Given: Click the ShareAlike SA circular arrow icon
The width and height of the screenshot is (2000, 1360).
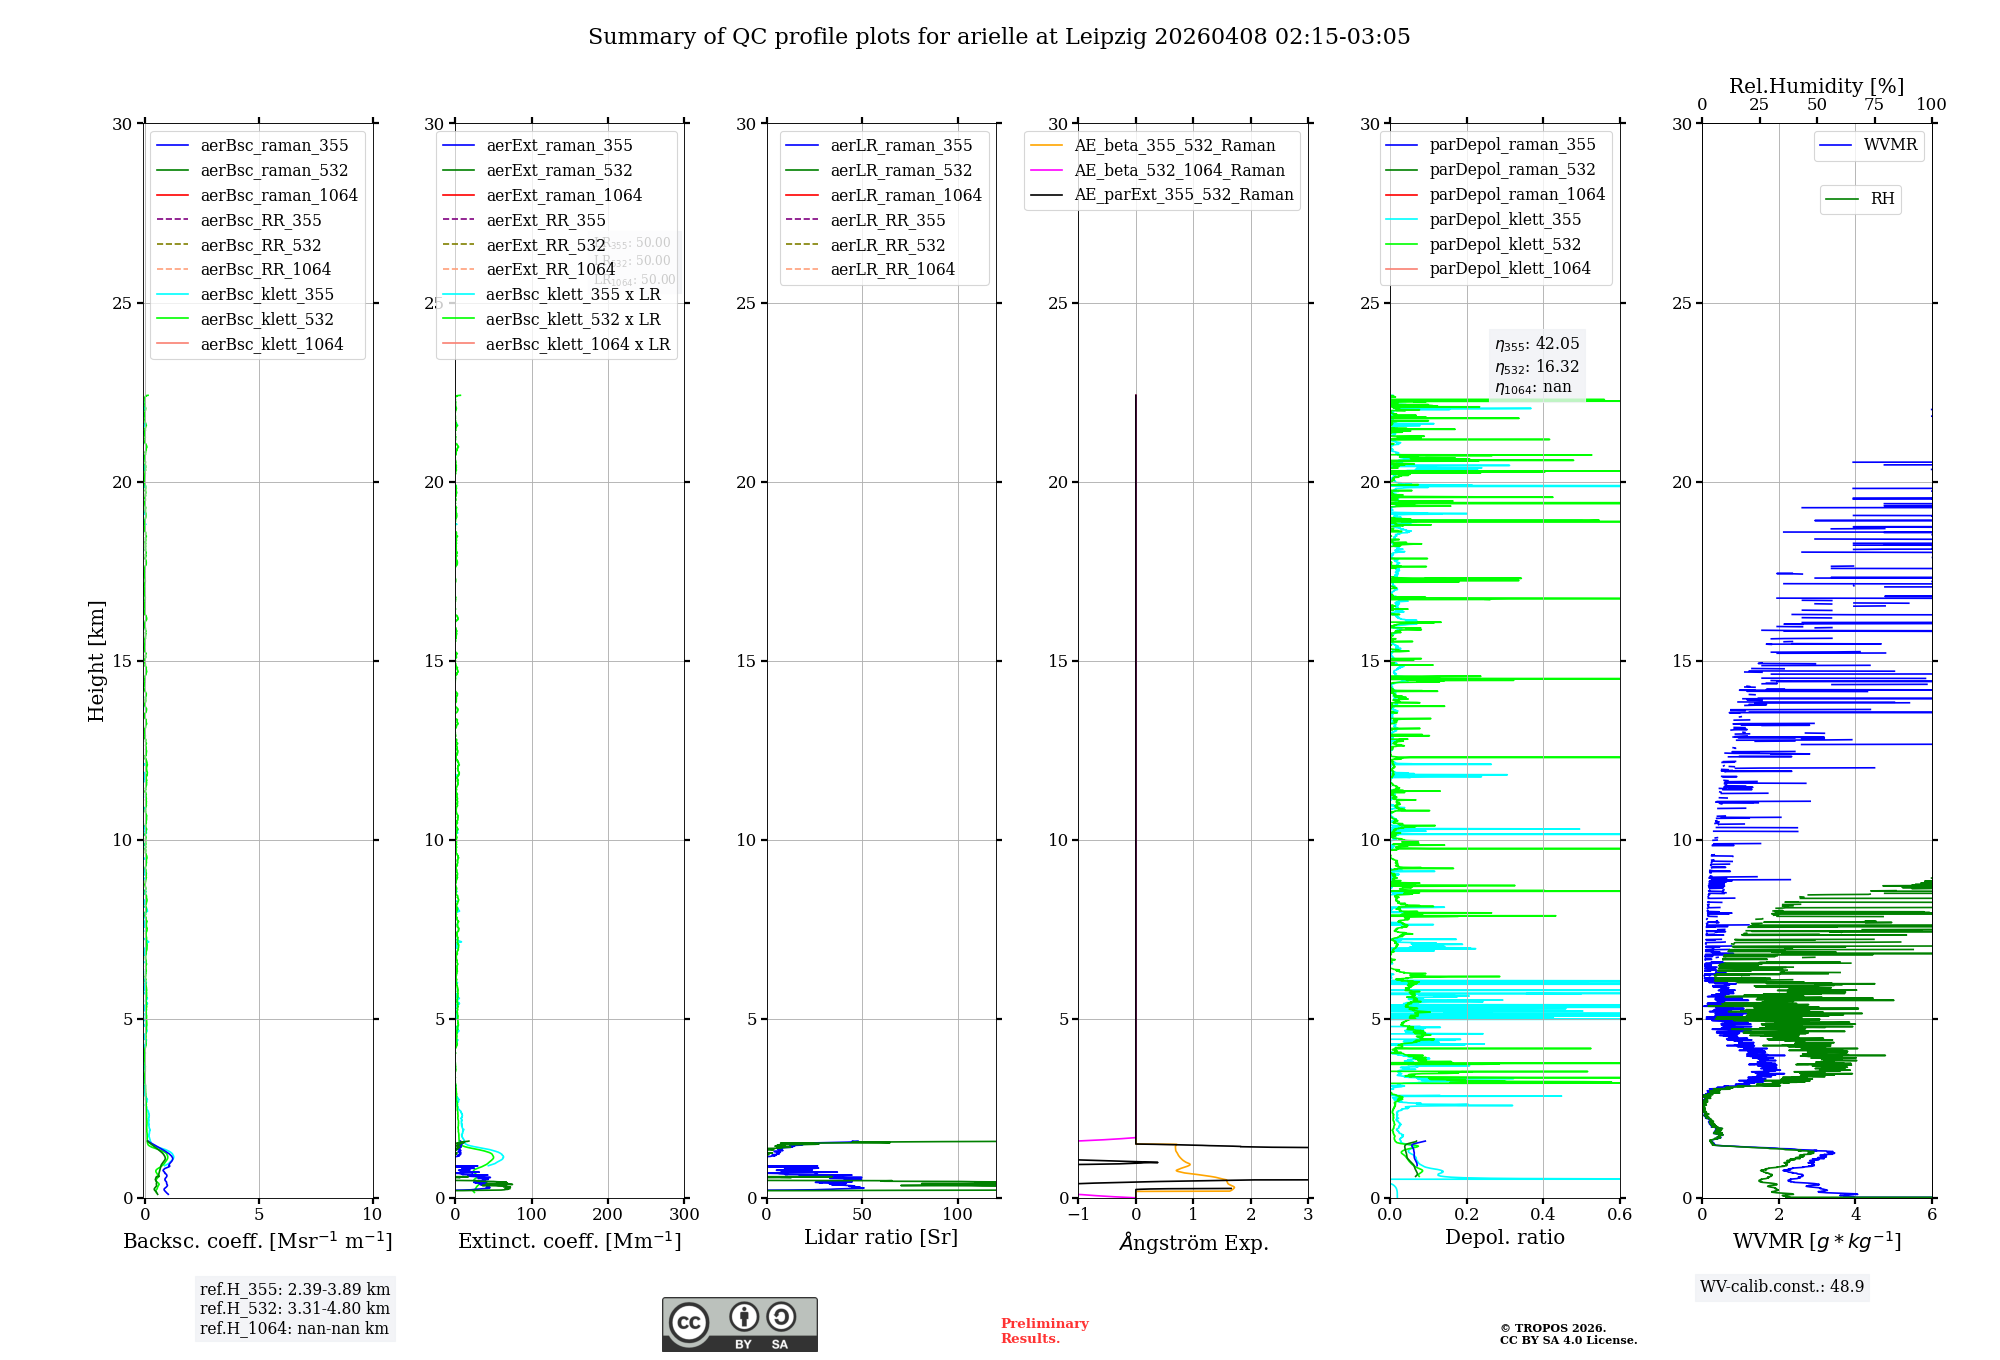Looking at the screenshot, I should coord(781,1317).
